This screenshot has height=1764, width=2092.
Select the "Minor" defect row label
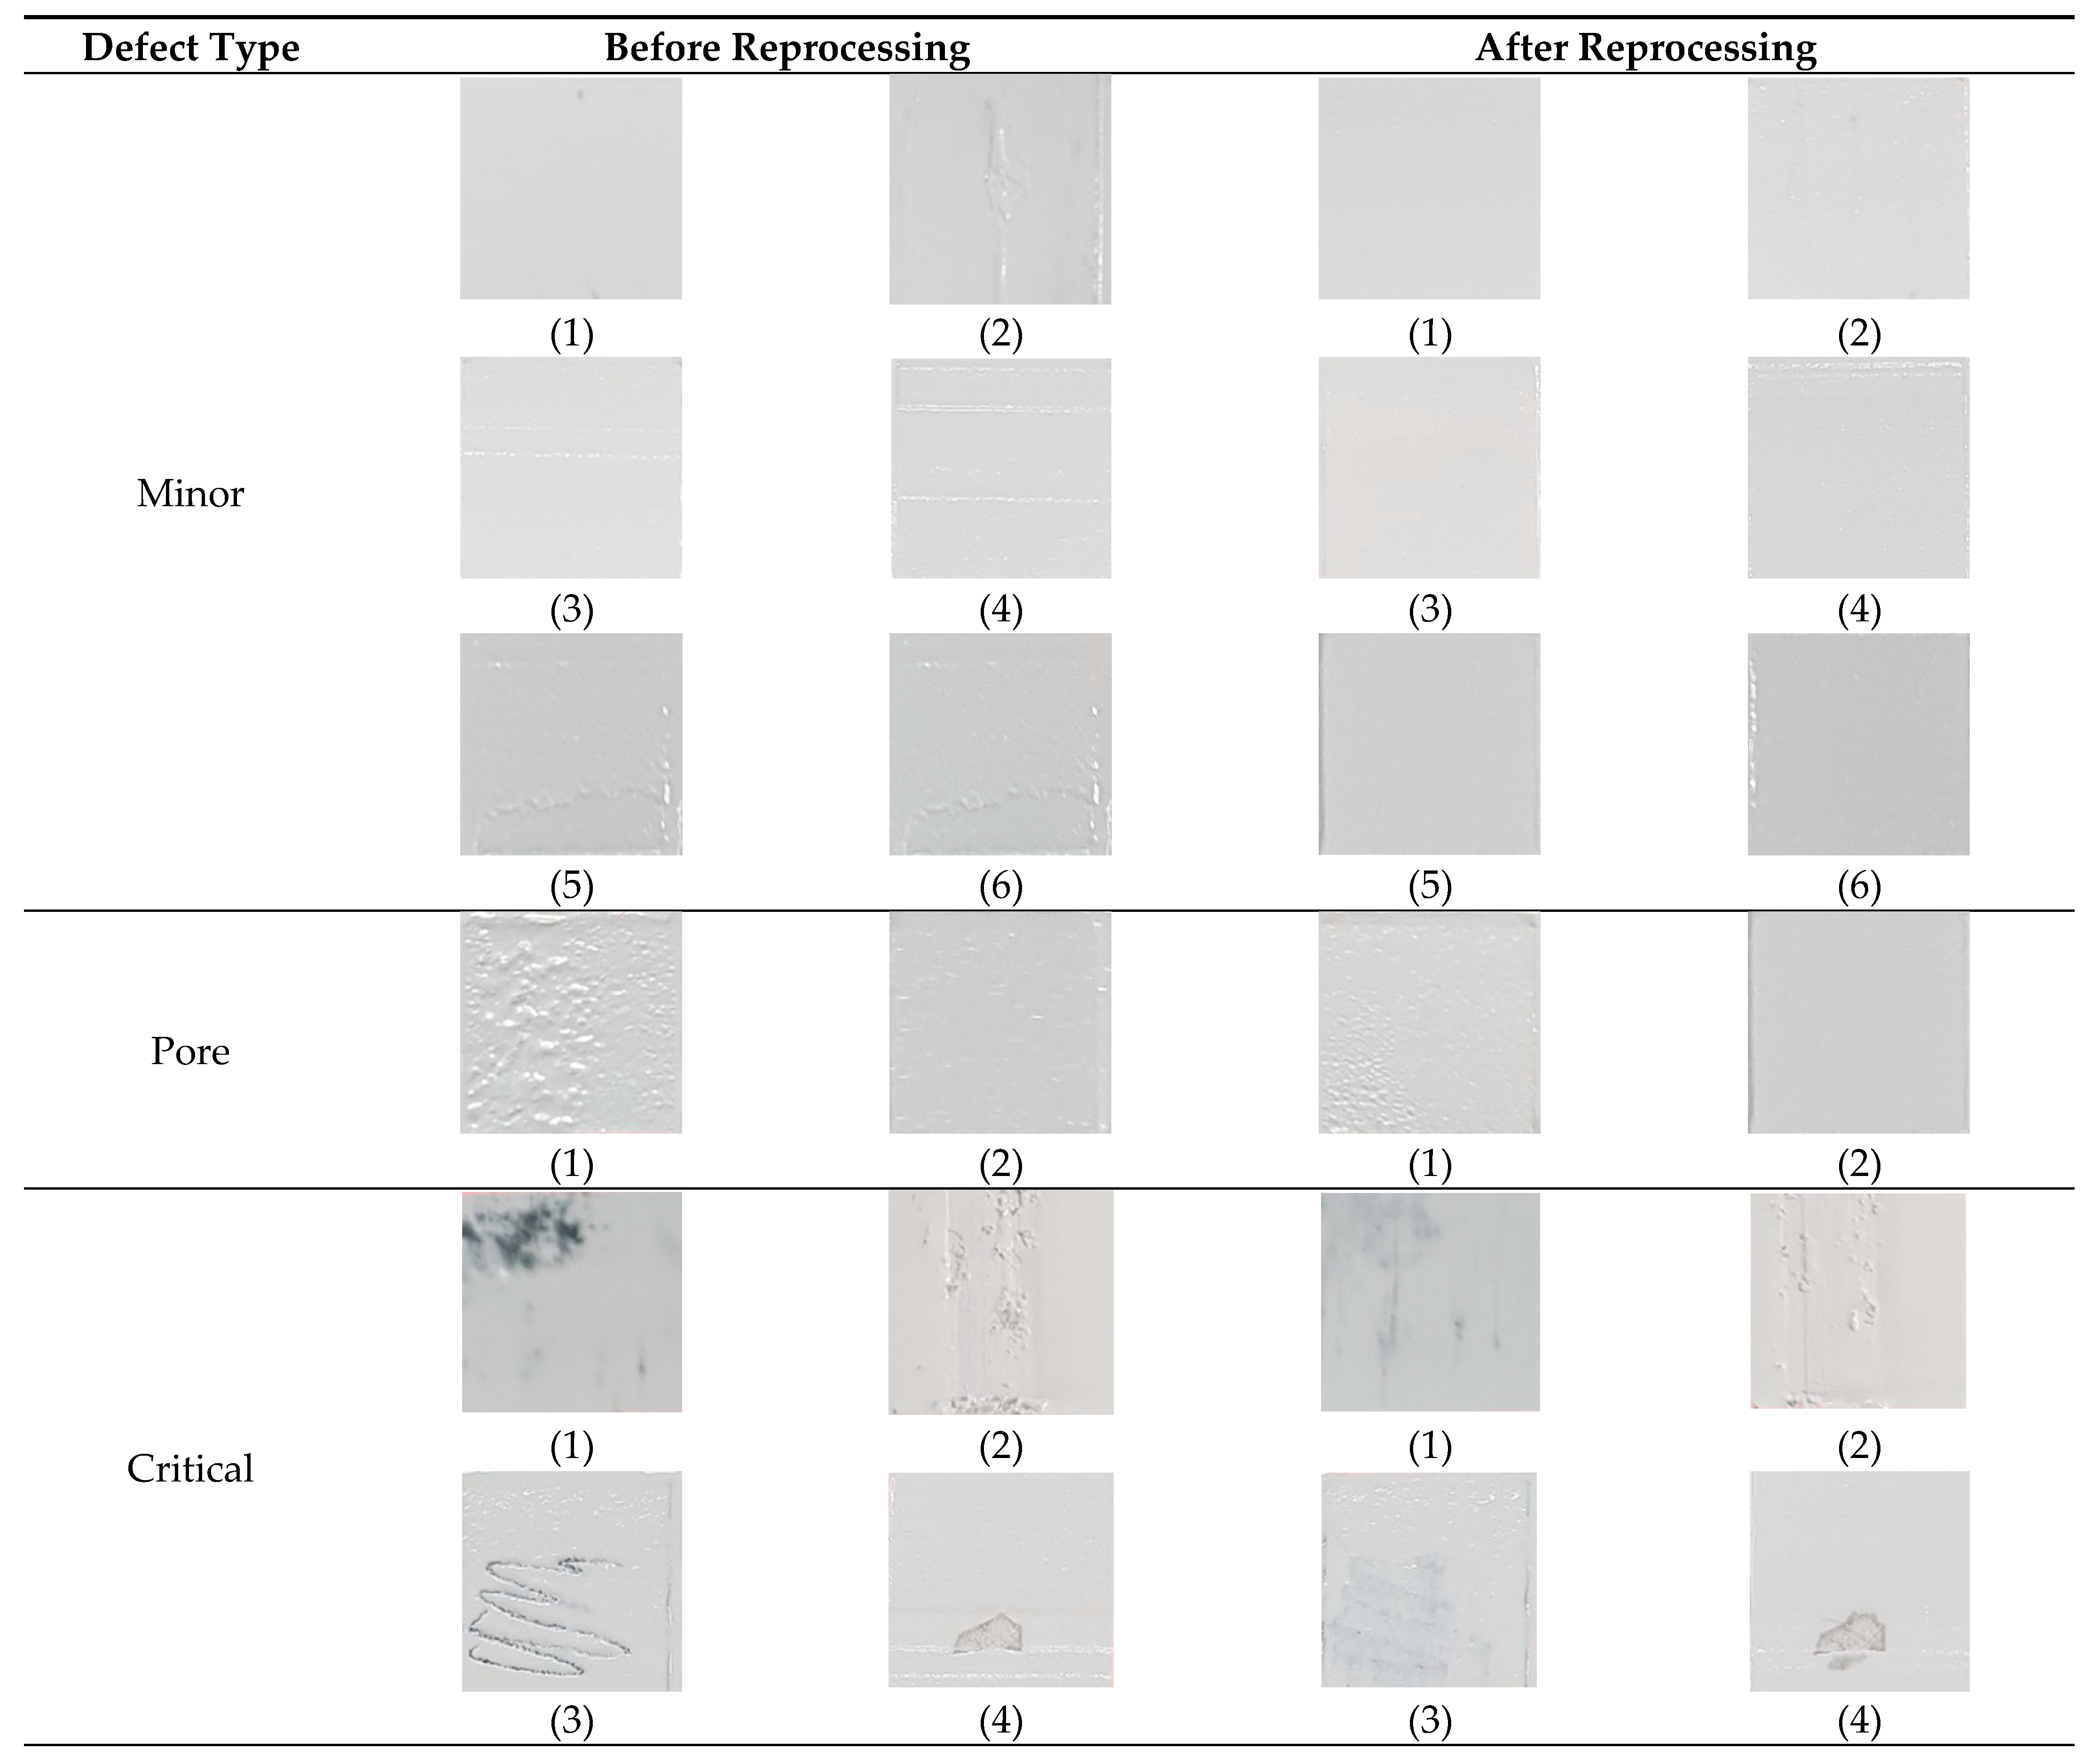(x=190, y=493)
